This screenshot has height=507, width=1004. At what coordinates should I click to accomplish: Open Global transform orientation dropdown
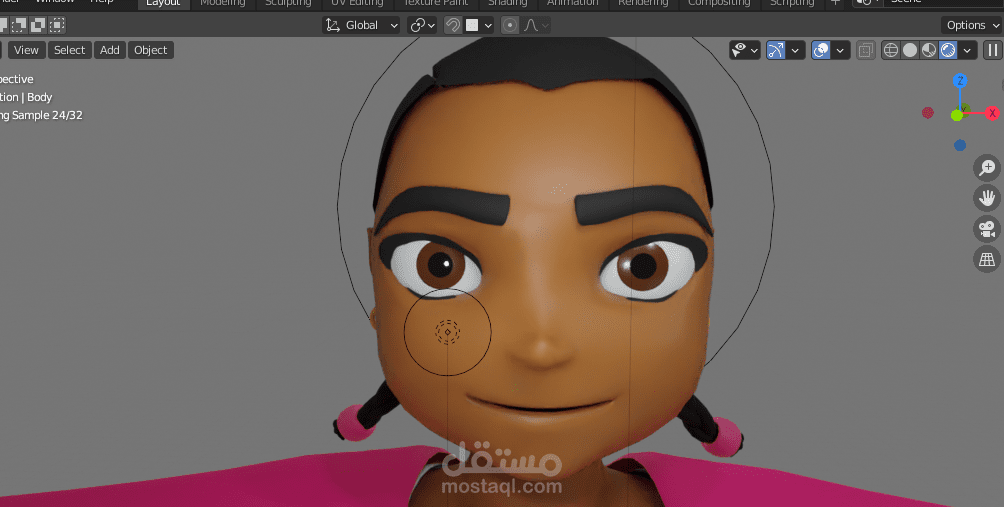click(361, 25)
